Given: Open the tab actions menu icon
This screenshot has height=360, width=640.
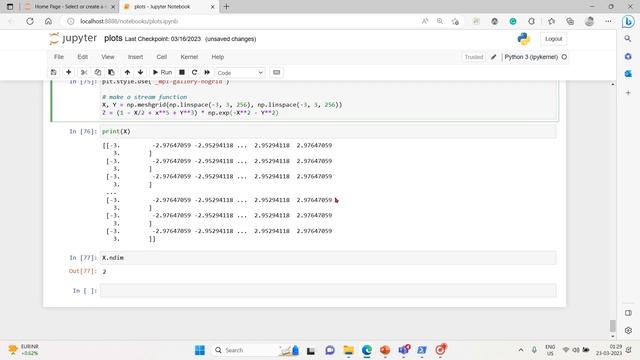Looking at the screenshot, I should pyautogui.click(x=10, y=7).
